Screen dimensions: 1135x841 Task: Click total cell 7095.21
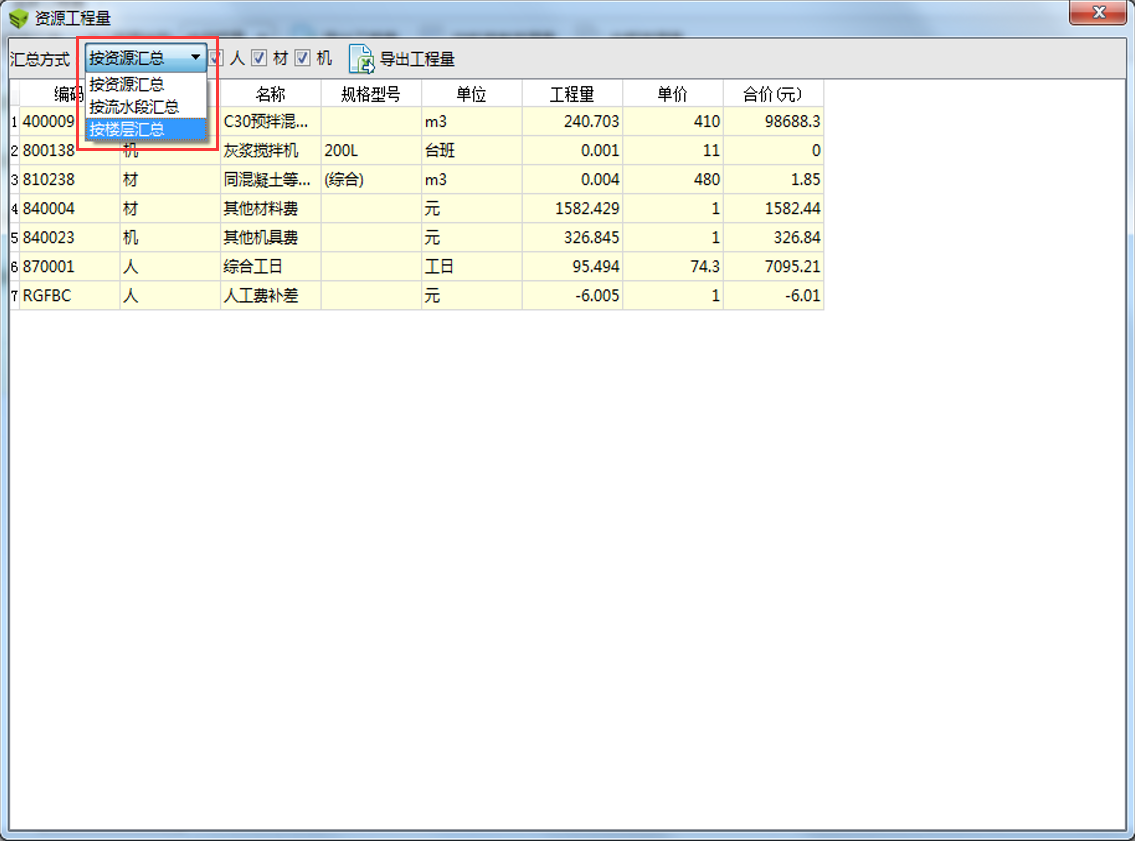[773, 266]
